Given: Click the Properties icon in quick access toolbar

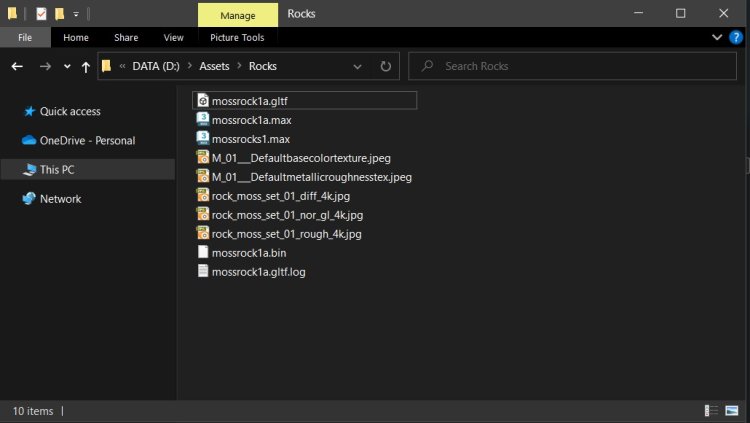Looking at the screenshot, I should [x=41, y=14].
